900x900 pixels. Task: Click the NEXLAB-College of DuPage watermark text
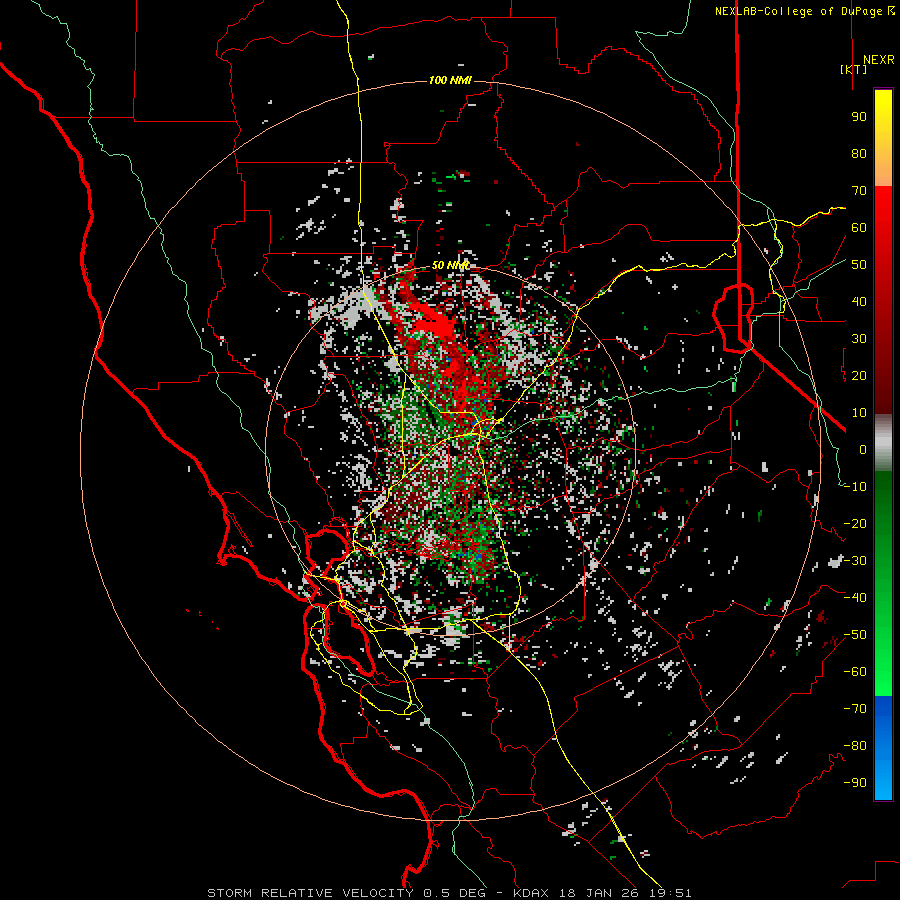pyautogui.click(x=805, y=11)
